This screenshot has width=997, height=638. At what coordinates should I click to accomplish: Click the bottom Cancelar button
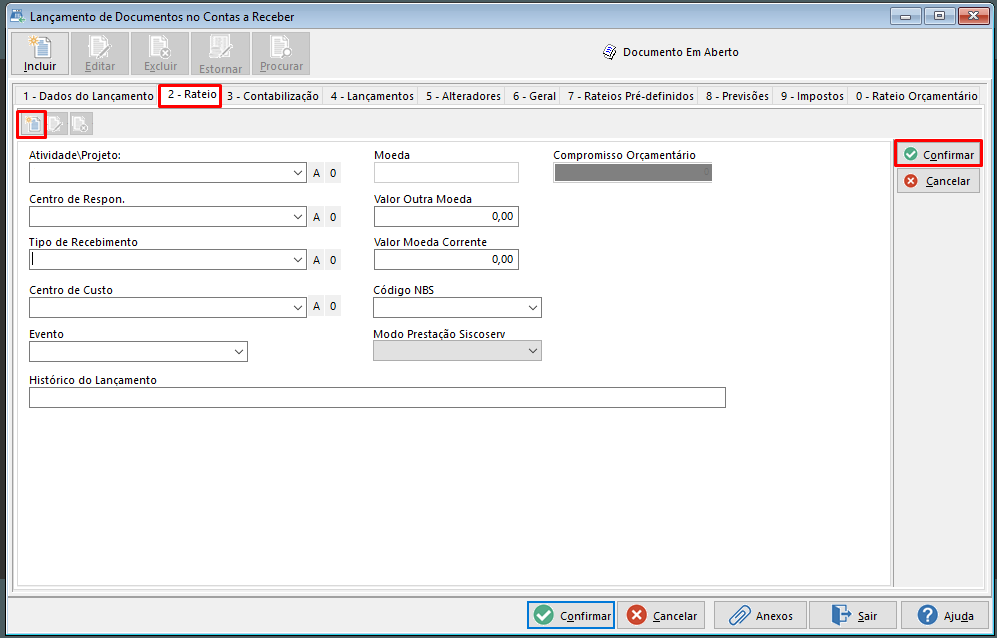pos(661,615)
